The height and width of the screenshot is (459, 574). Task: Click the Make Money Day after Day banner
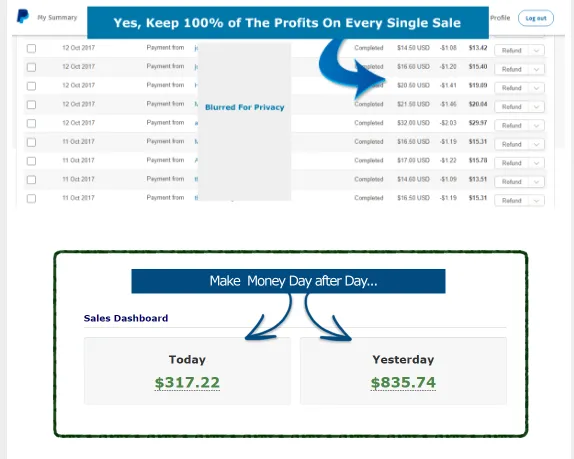[x=288, y=281]
